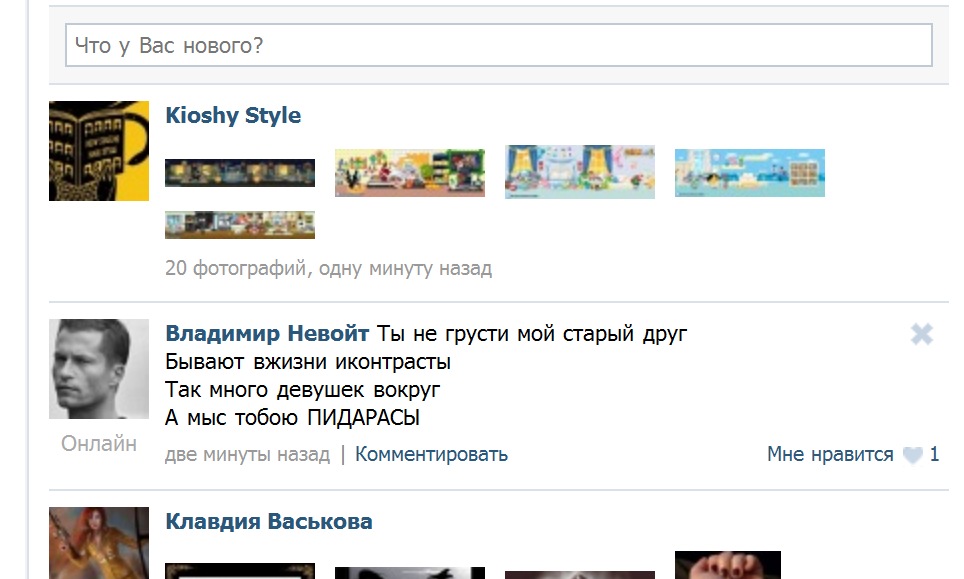
Task: Click the "Что у Вас нового?" status input field
Action: [x=498, y=46]
